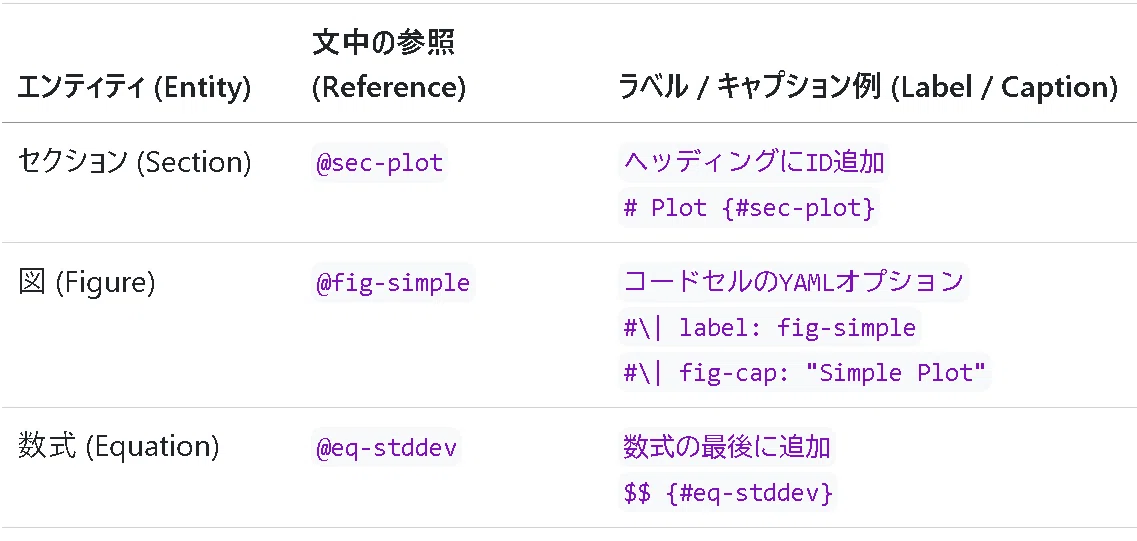The width and height of the screenshot is (1137, 541).
Task: Click the @sec-plot reference code
Action: pyautogui.click(x=379, y=162)
